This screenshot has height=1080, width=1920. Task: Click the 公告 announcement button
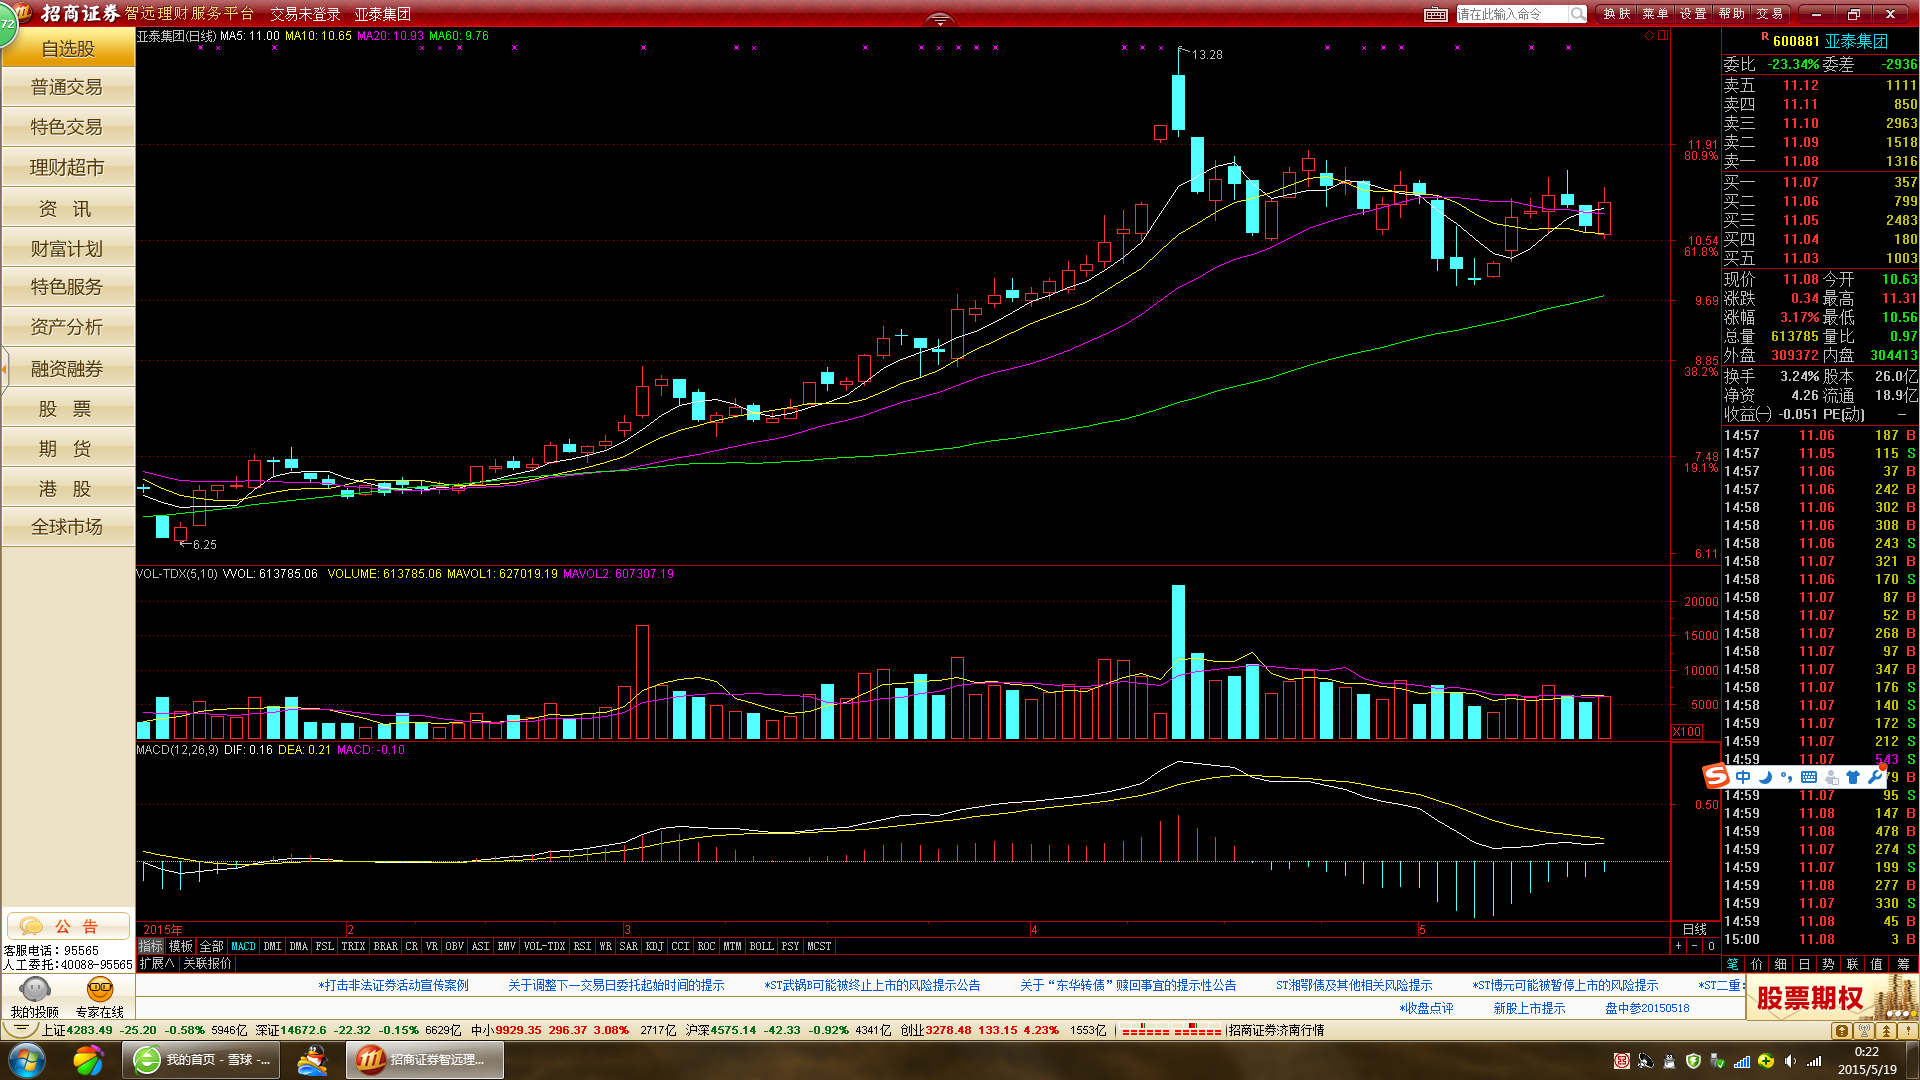click(68, 926)
